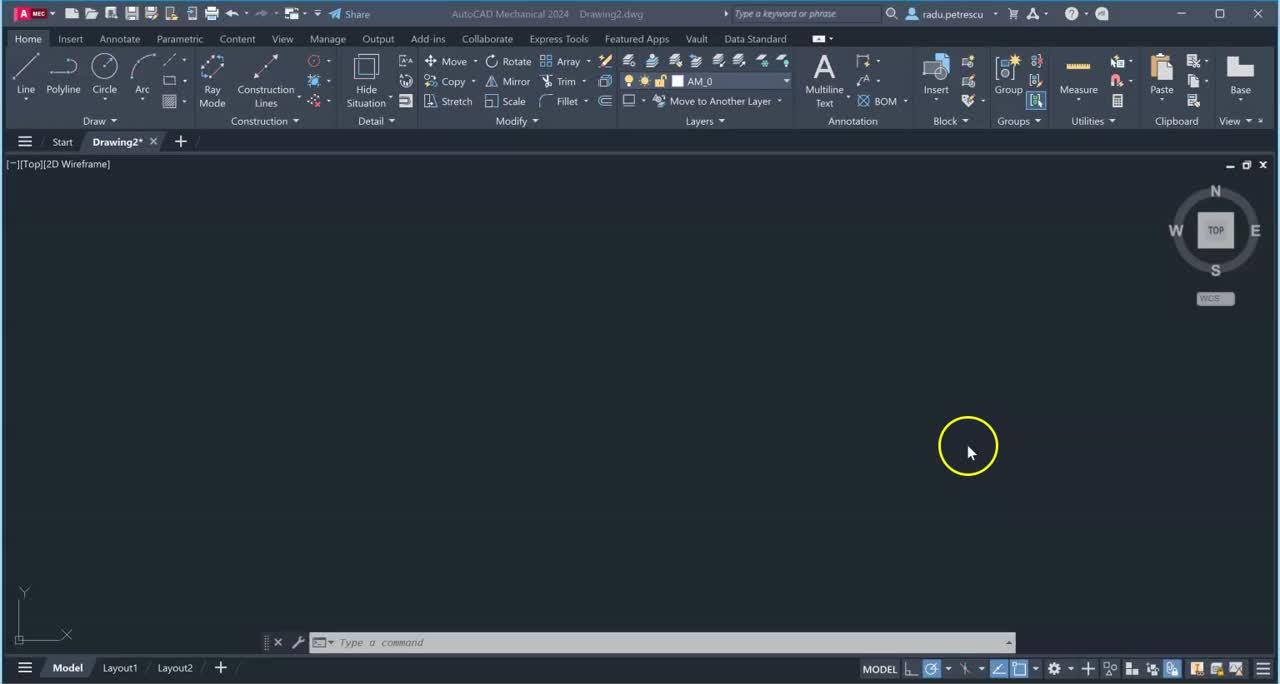Add a new layout with plus button
This screenshot has width=1280, height=684.
[220, 668]
